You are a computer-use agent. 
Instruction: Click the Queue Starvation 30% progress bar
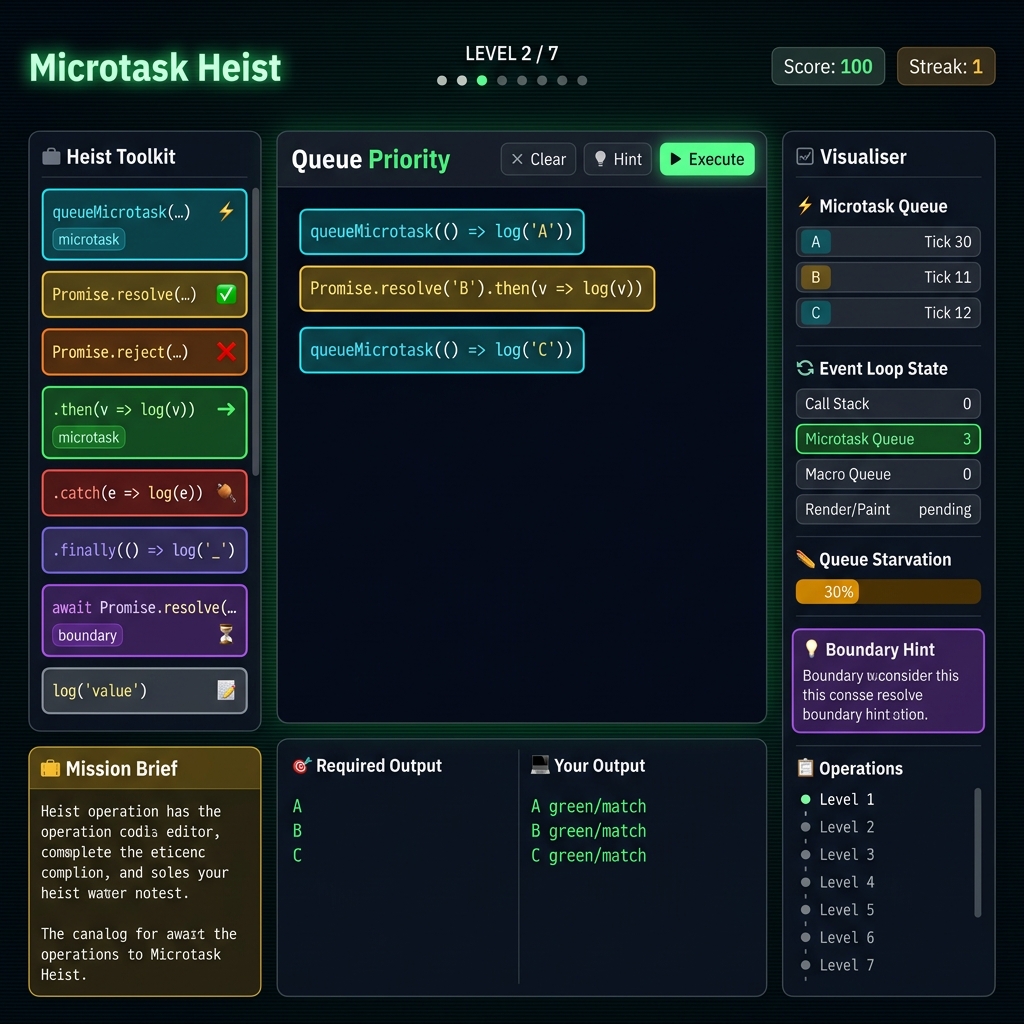point(888,592)
